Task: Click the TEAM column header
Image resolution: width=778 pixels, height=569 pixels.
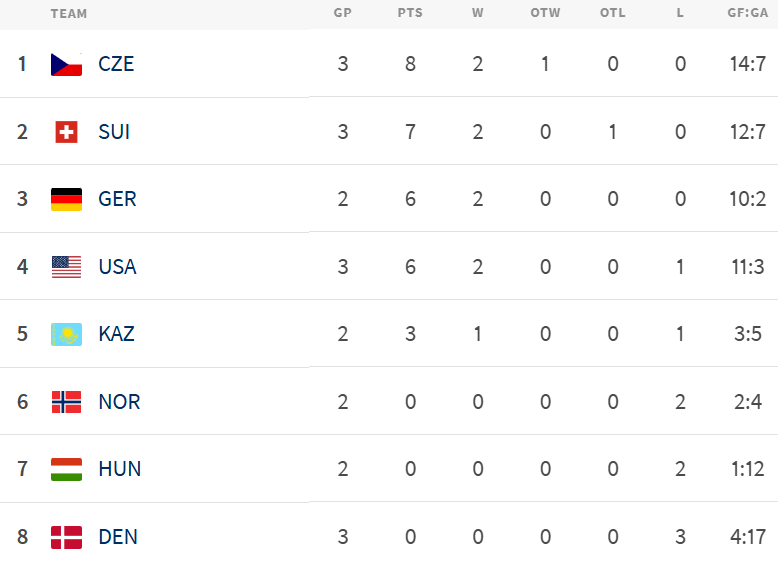Action: (x=69, y=14)
